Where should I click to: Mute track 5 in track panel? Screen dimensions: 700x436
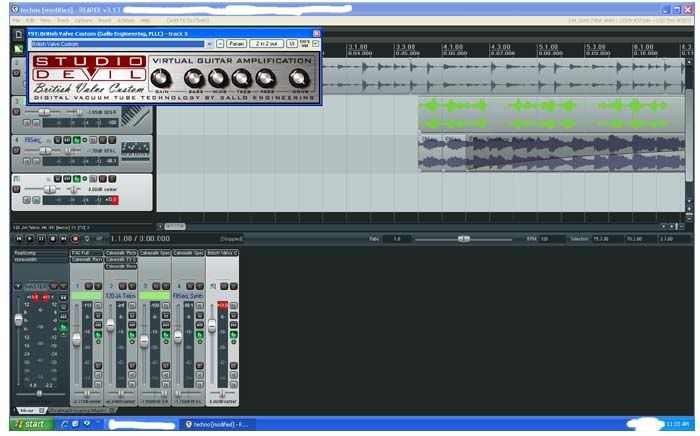tap(103, 179)
